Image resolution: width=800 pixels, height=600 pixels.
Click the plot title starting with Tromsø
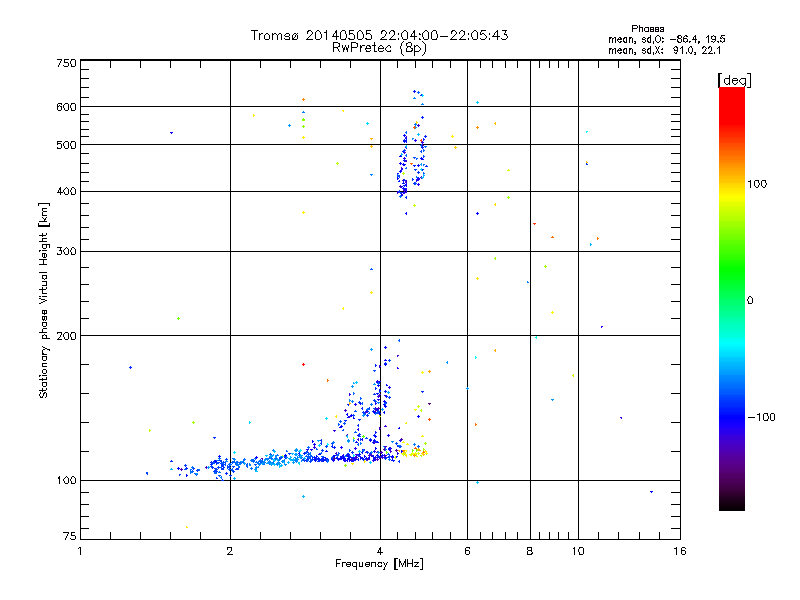(379, 35)
